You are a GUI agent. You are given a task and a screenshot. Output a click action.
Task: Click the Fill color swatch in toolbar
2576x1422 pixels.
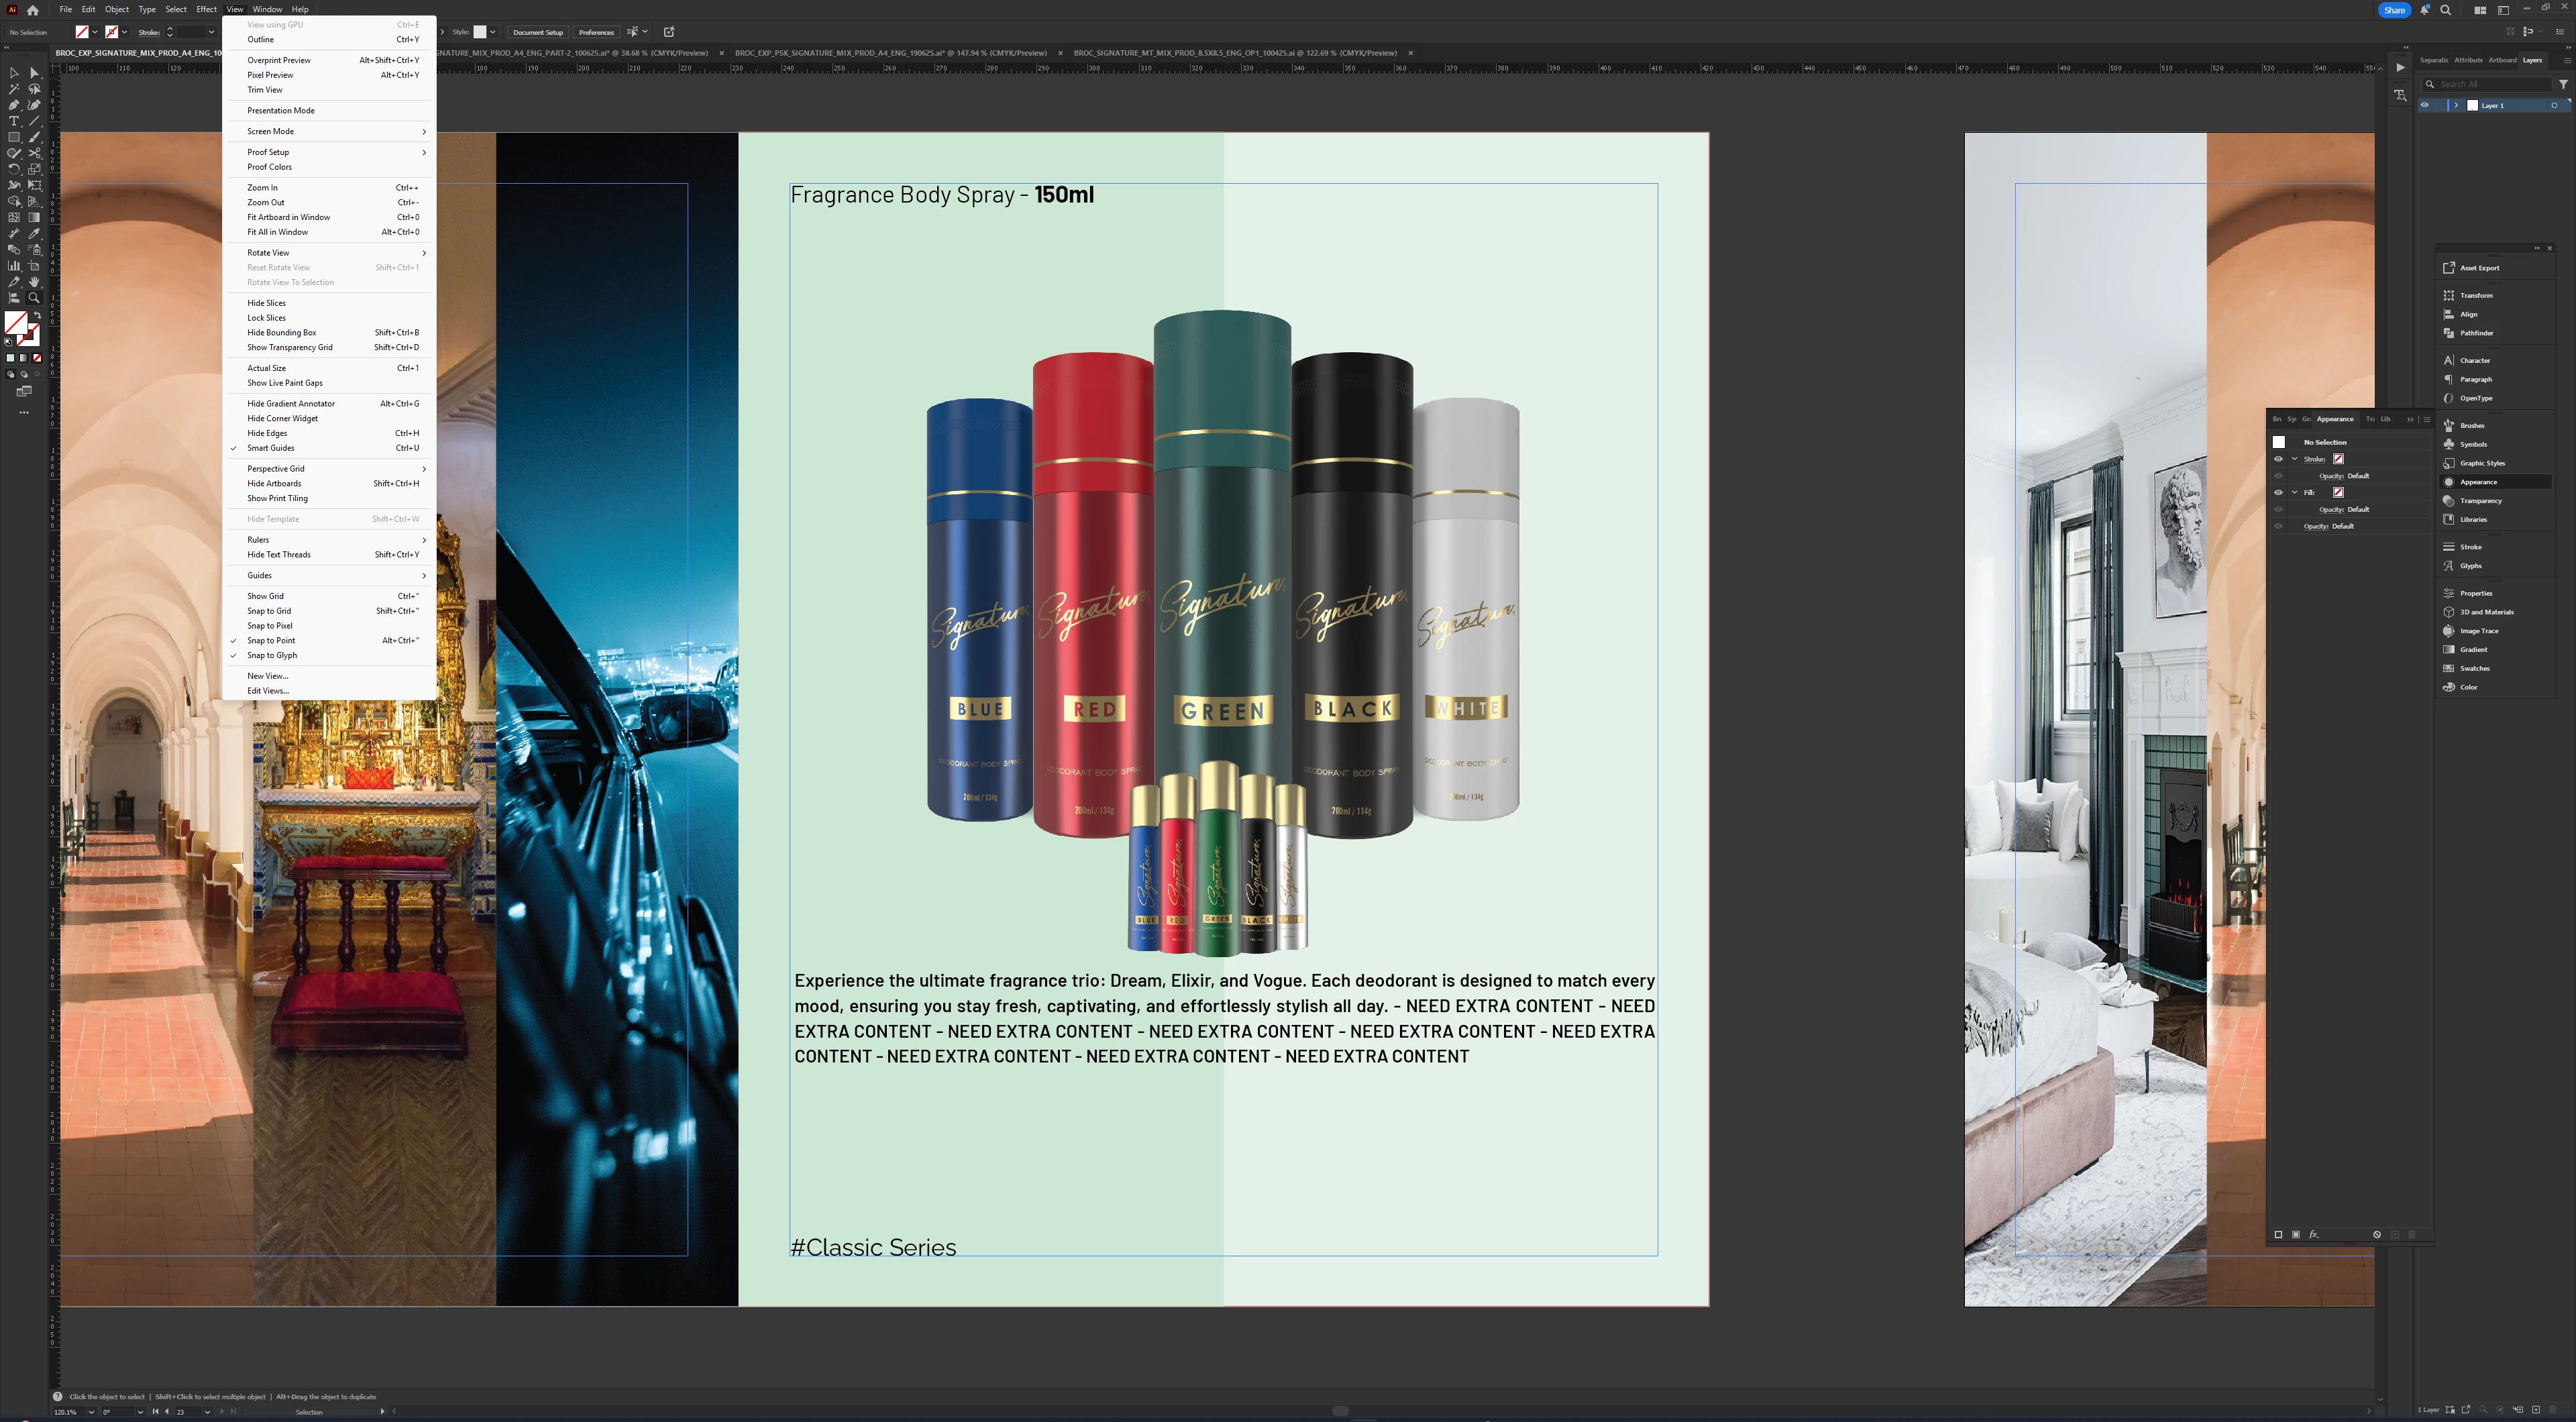[x=16, y=322]
